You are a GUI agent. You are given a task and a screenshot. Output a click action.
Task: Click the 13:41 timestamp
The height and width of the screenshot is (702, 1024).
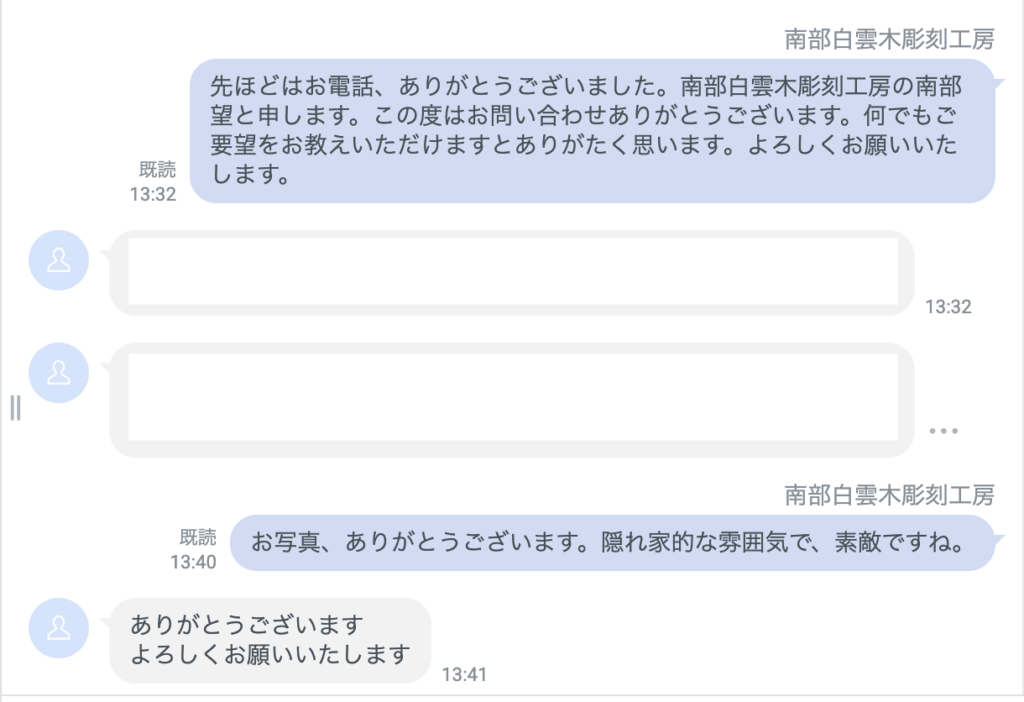click(464, 675)
